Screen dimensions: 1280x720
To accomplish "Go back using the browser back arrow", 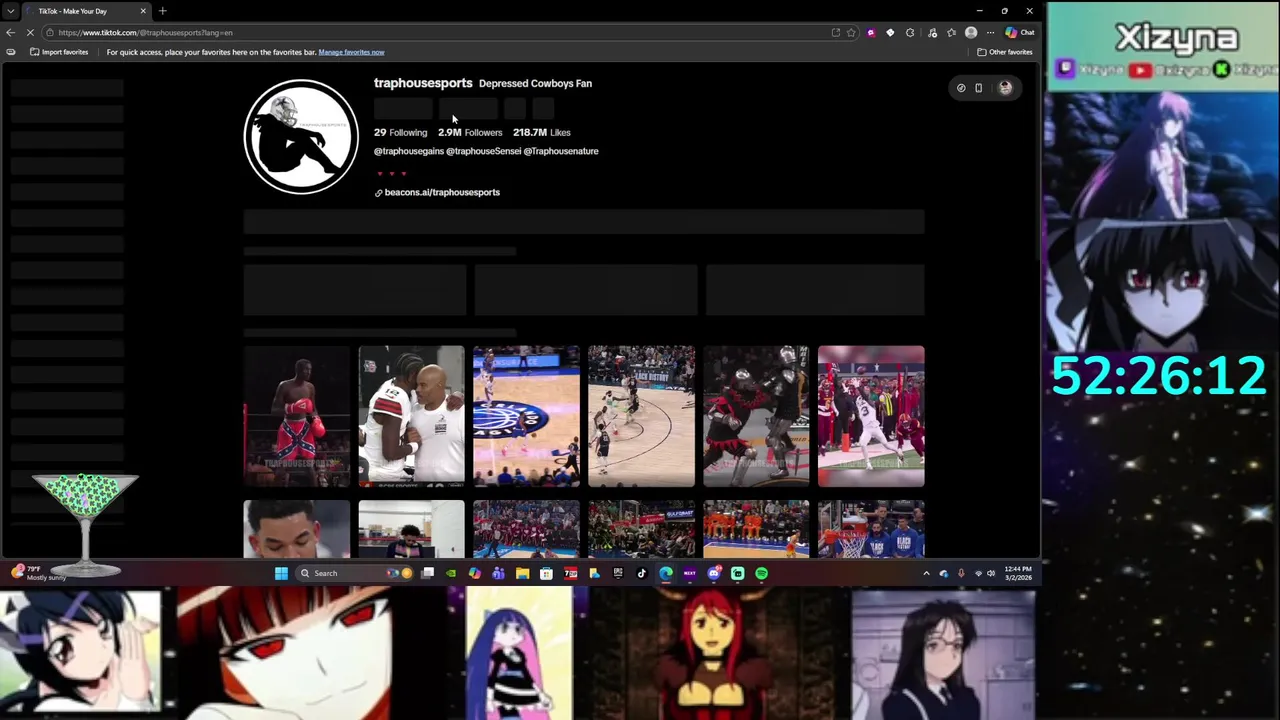I will (10, 32).
